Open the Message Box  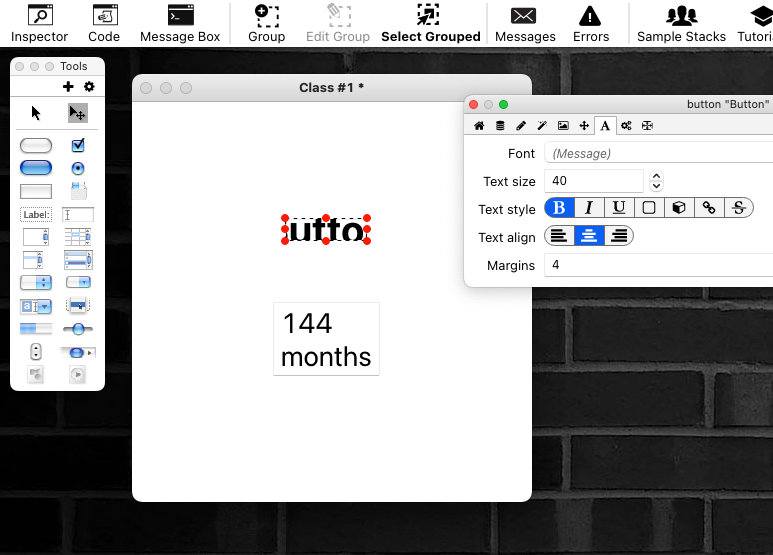point(180,23)
